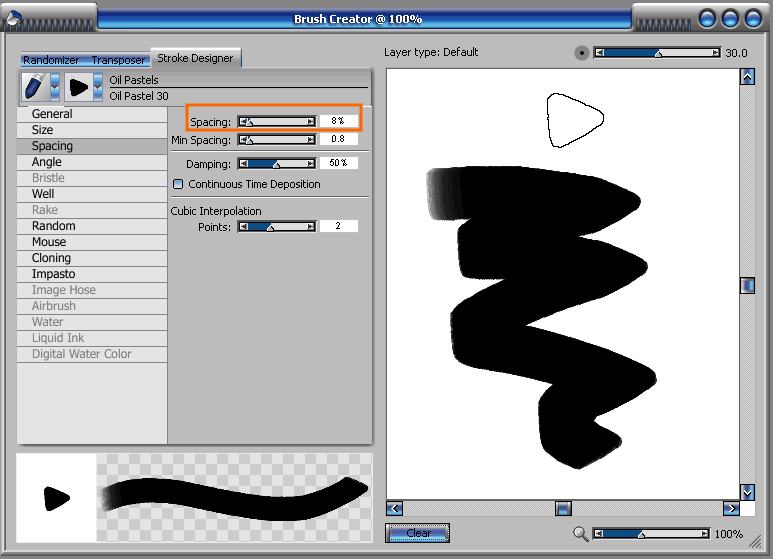This screenshot has height=559, width=773.
Task: Click the Cubic Interpolation Points slider
Action: (278, 227)
